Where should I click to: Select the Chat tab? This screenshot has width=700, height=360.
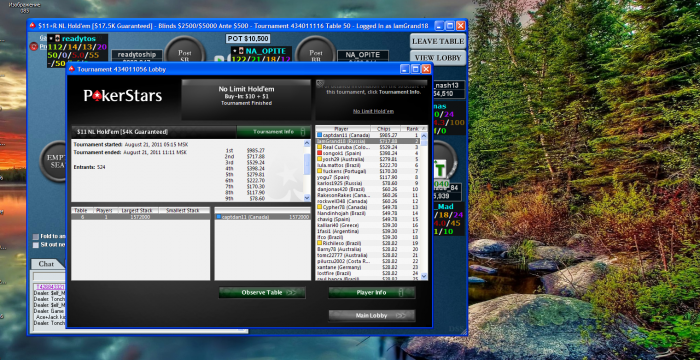point(46,264)
